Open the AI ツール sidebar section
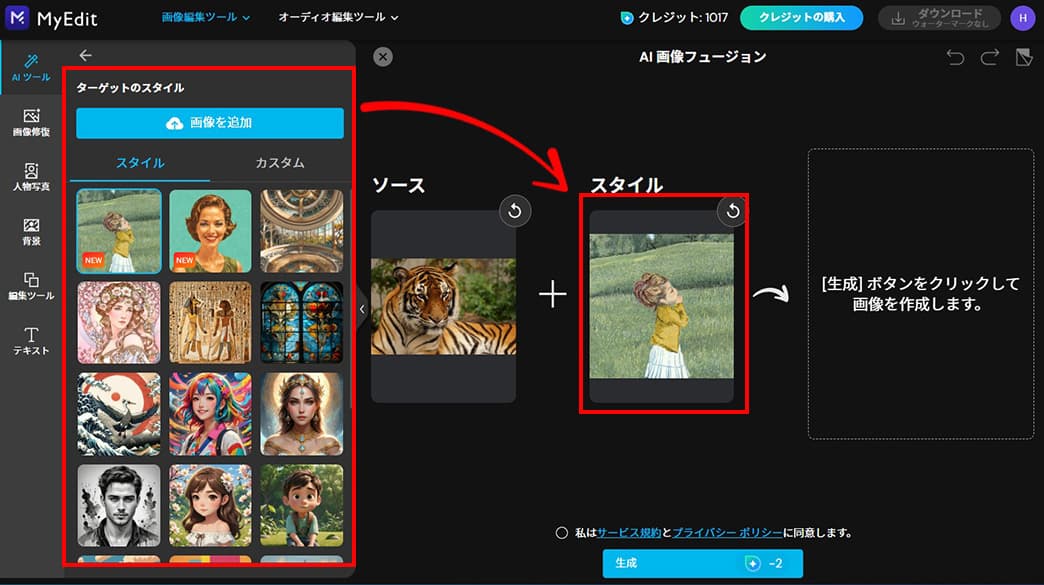The height and width of the screenshot is (585, 1044). coord(31,68)
